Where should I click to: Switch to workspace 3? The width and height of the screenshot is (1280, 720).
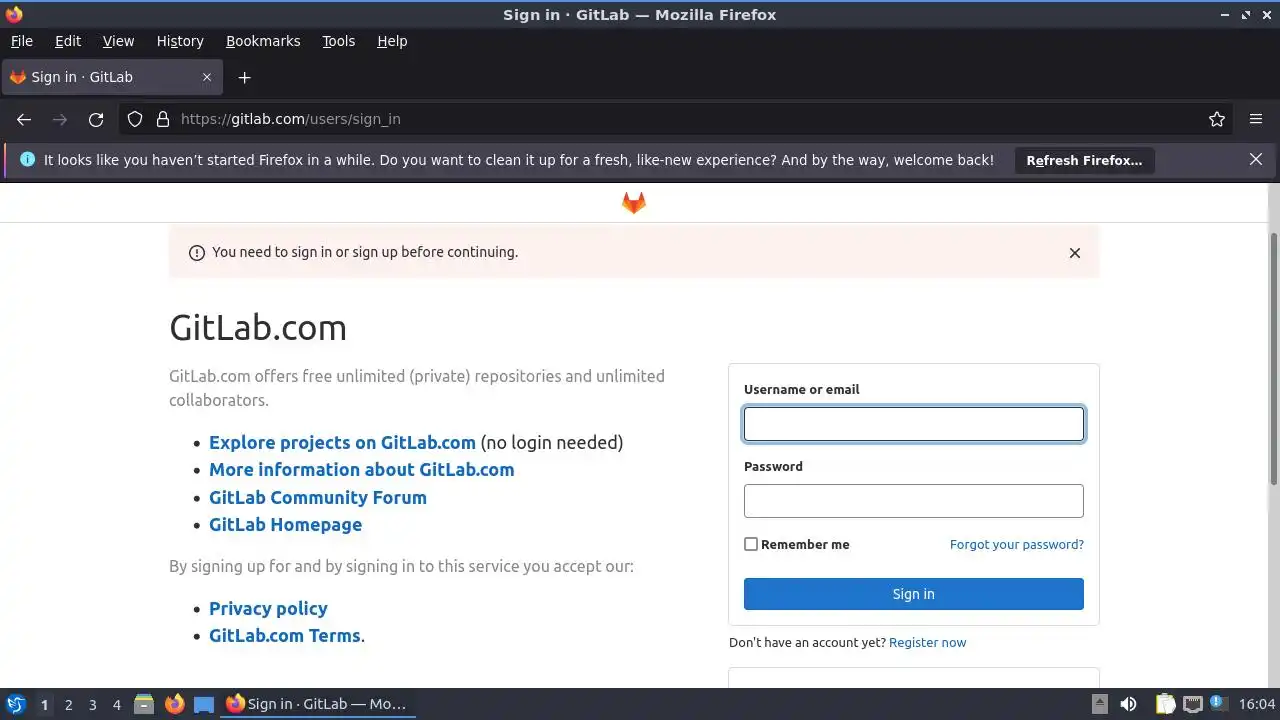pos(92,704)
